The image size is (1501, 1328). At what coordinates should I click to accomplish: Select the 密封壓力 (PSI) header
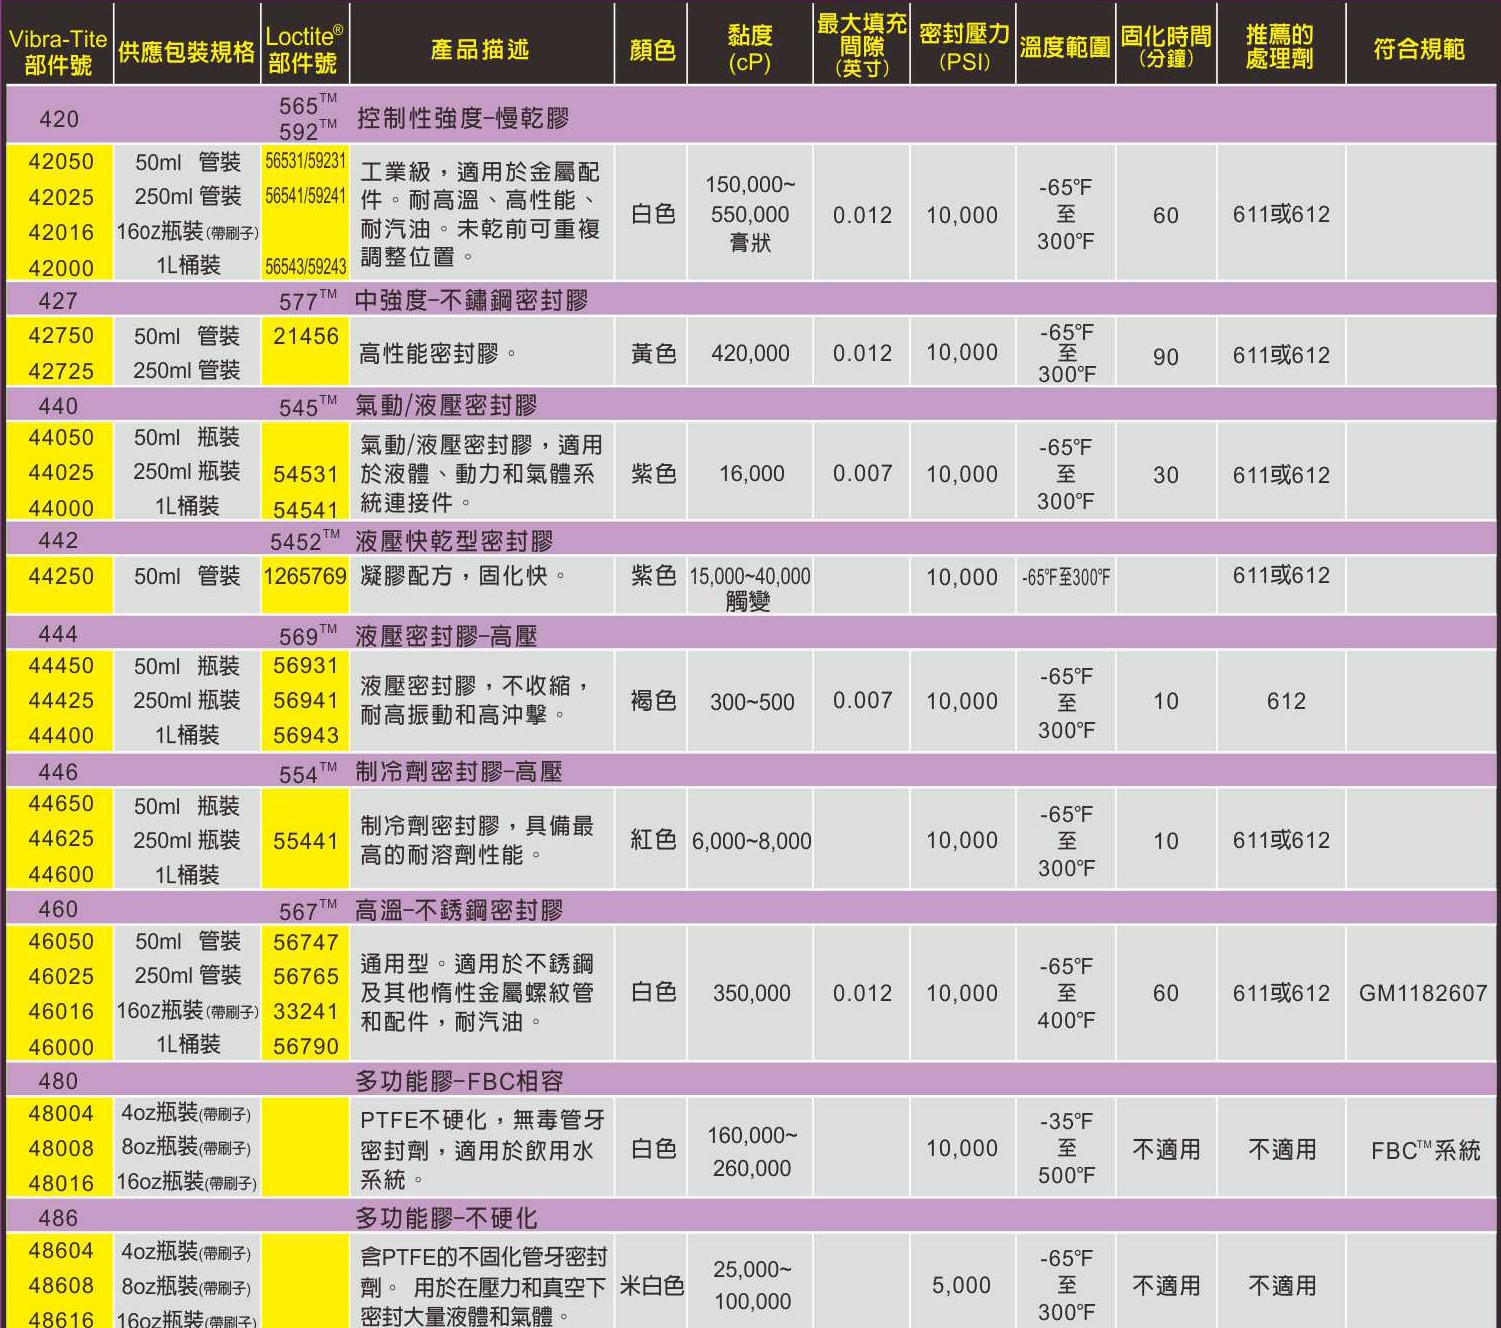click(x=964, y=47)
